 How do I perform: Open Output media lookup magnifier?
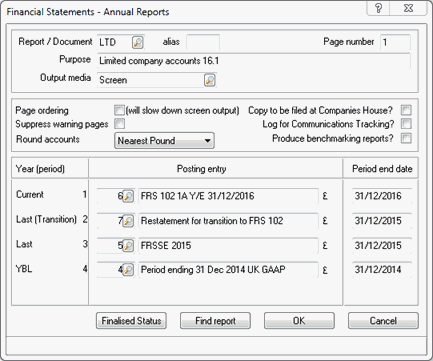click(210, 80)
